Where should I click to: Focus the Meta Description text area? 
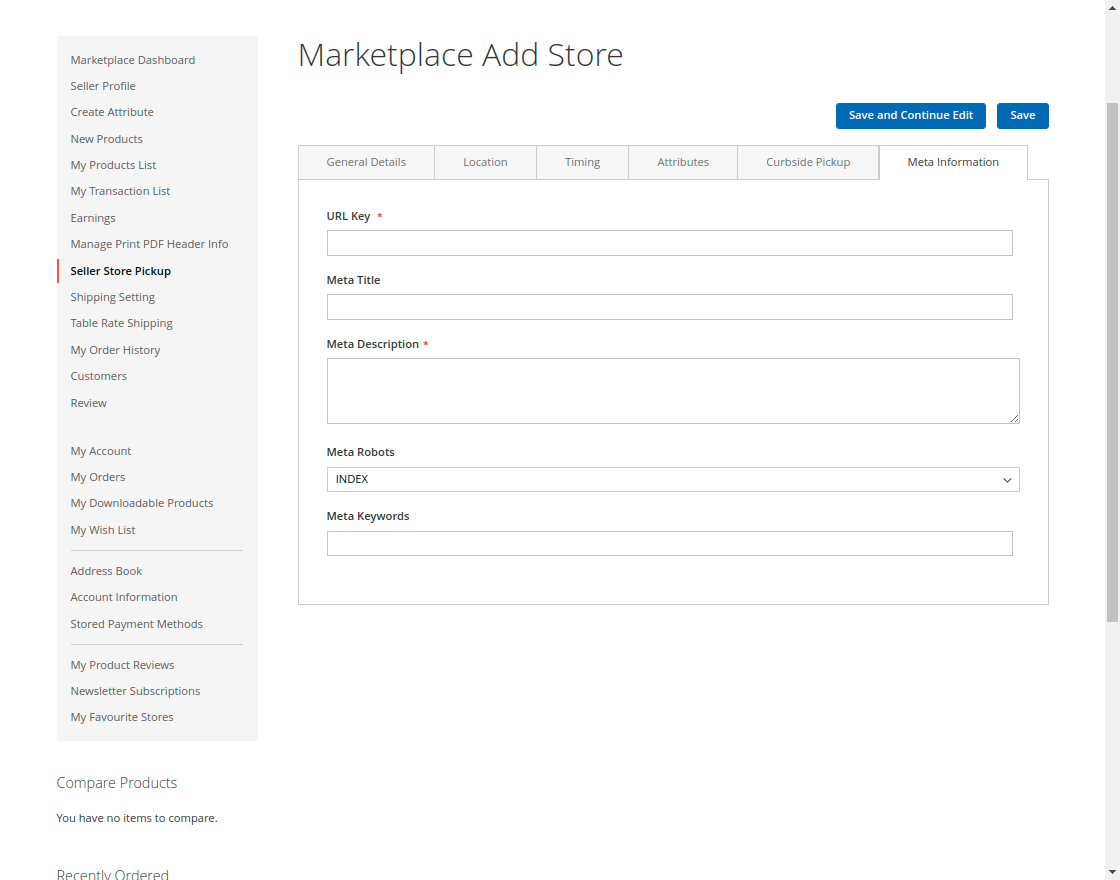point(672,390)
